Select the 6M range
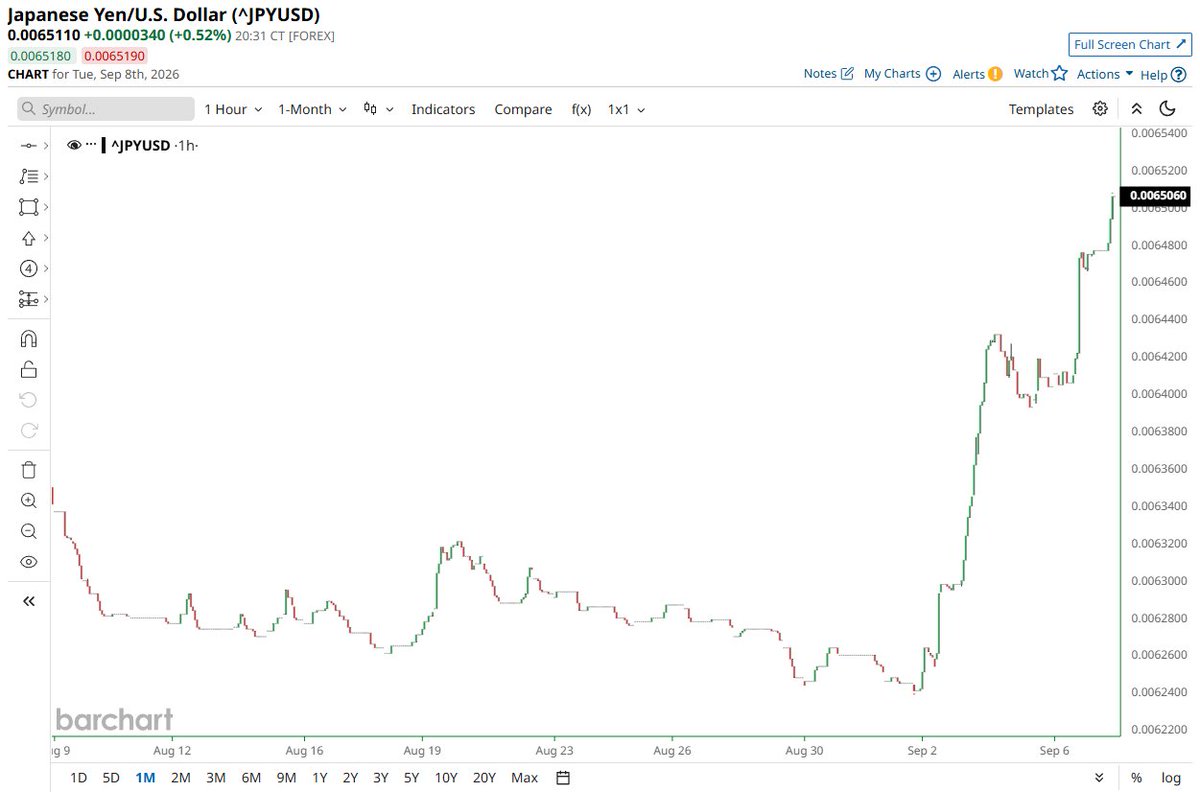Screen dimensions: 1200x792 pos(251,777)
